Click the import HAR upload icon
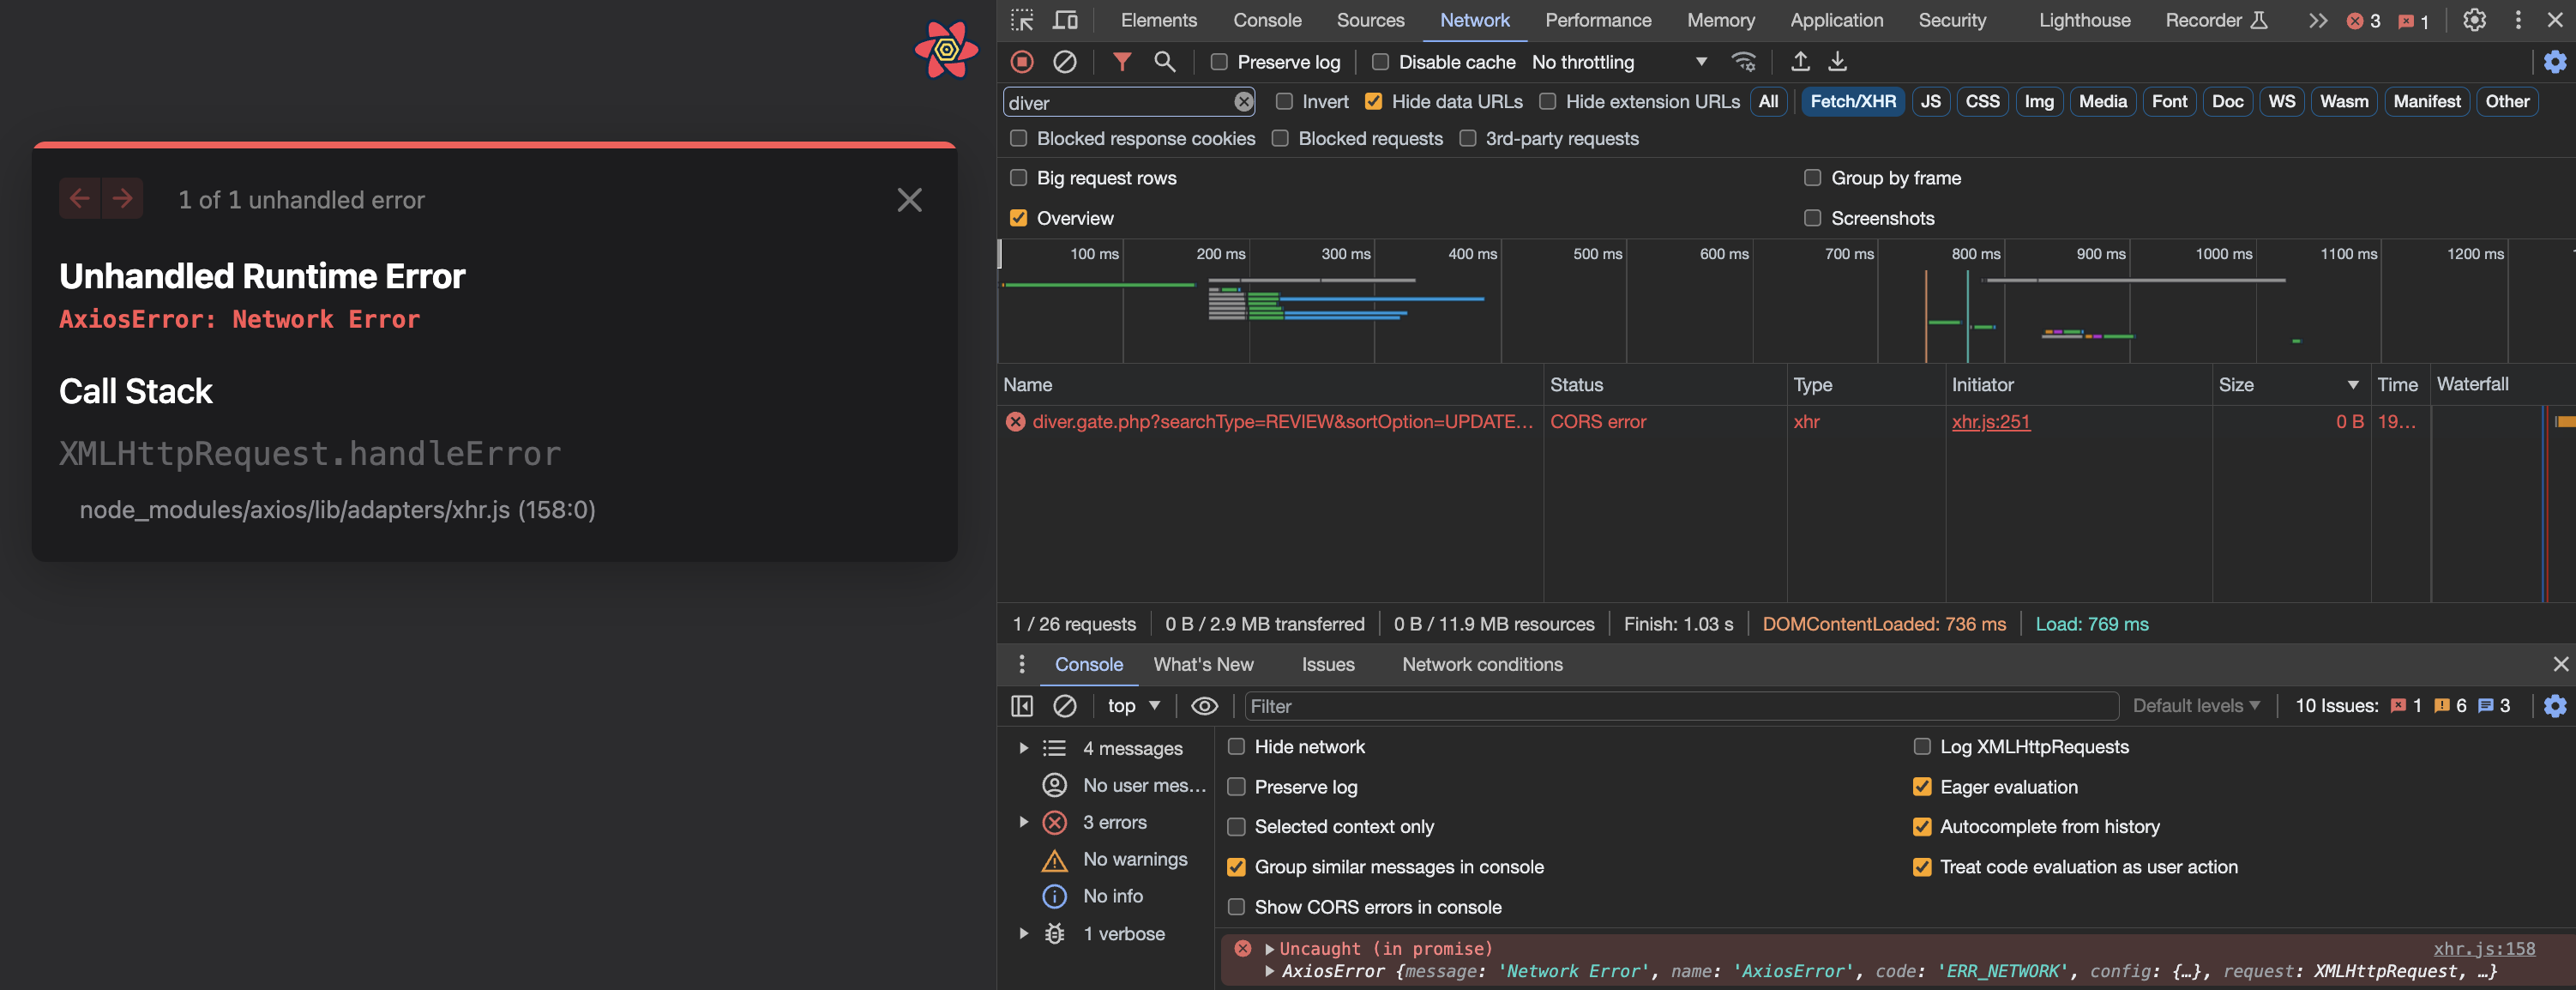The height and width of the screenshot is (990, 2576). tap(1799, 62)
